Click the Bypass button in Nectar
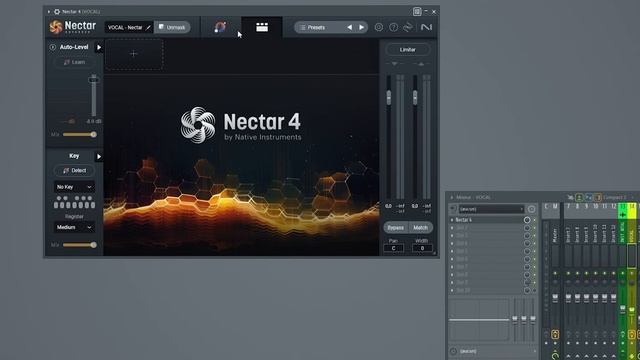This screenshot has height=360, width=640. tap(396, 227)
